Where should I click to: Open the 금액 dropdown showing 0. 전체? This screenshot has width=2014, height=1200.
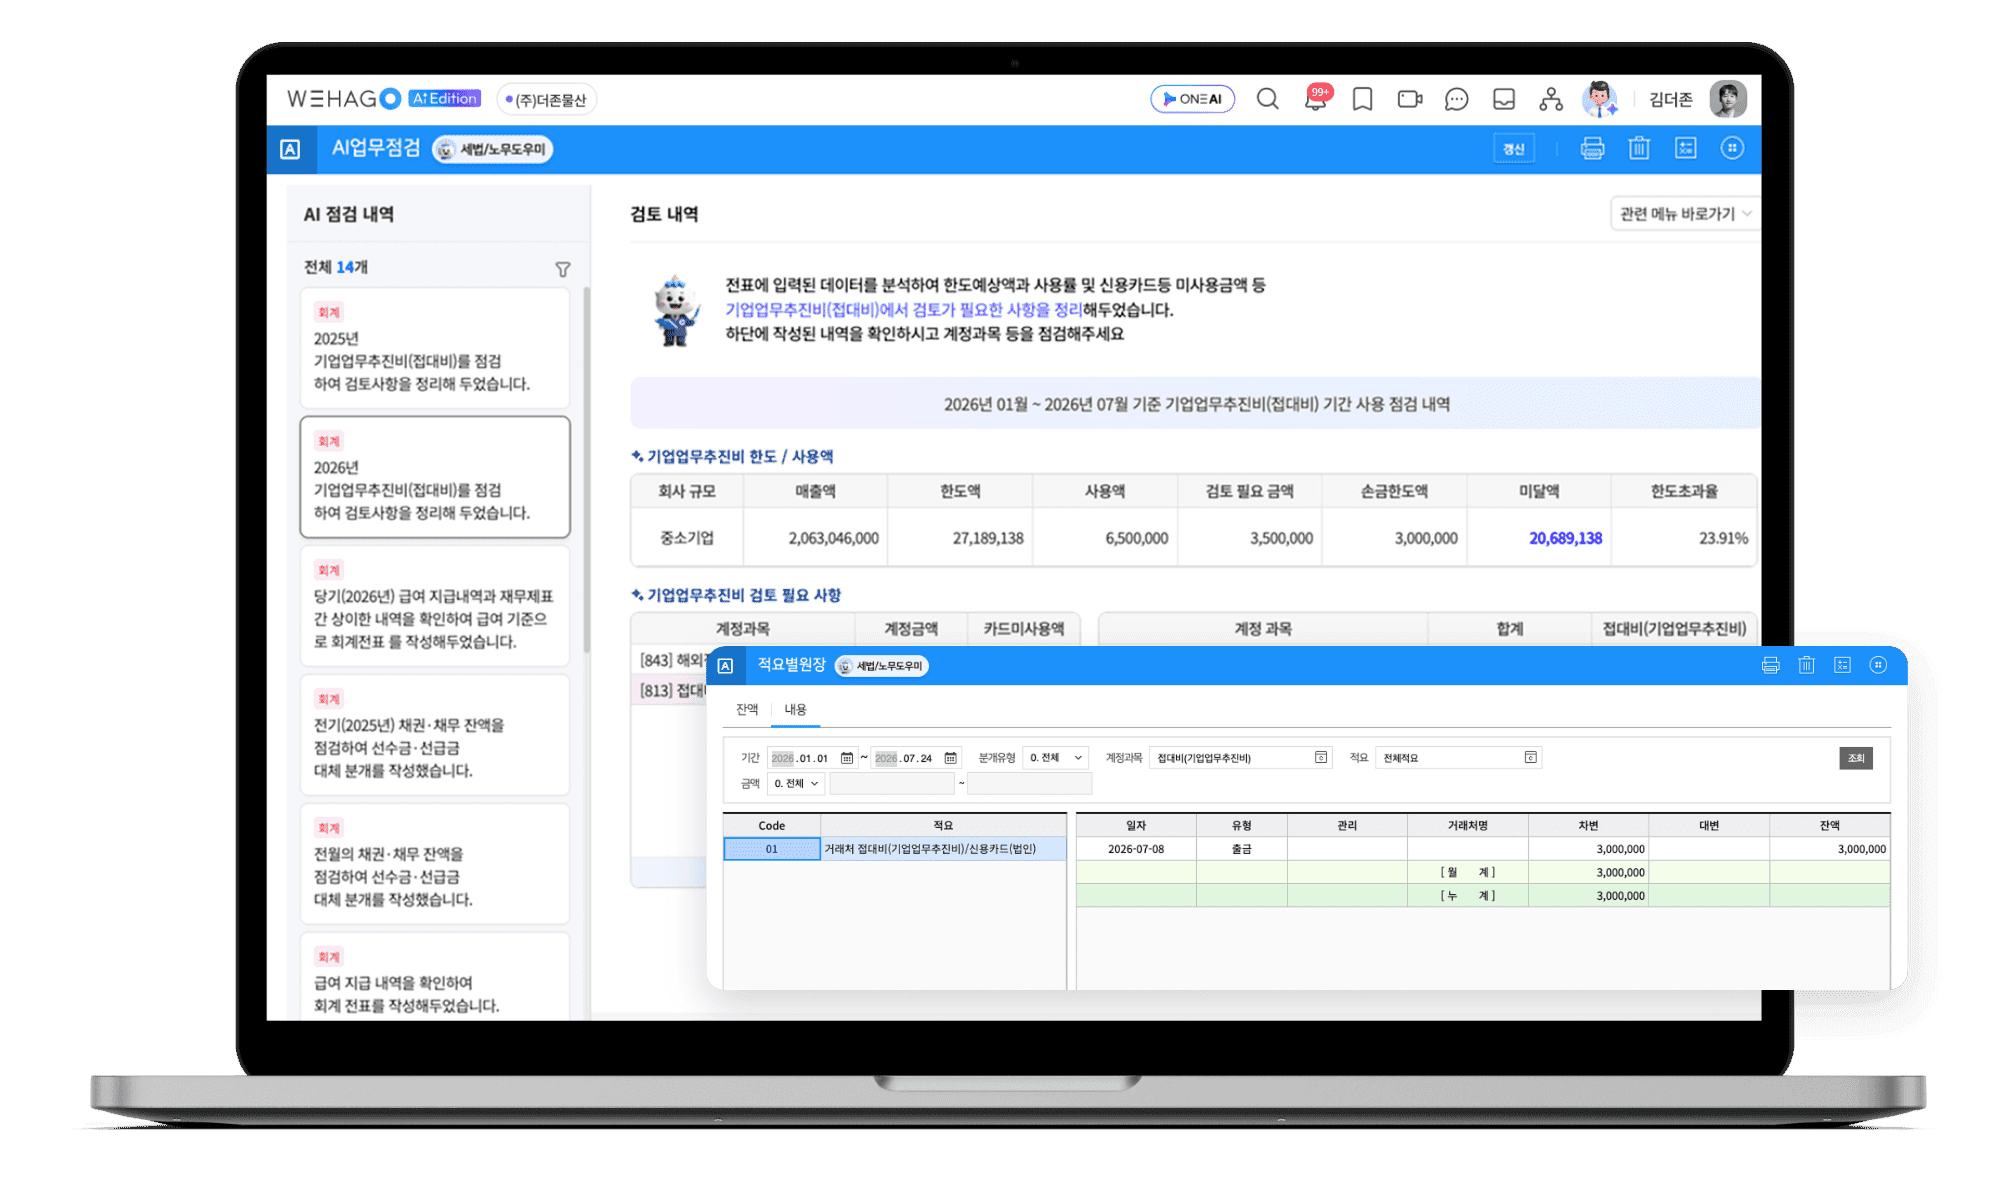click(796, 783)
